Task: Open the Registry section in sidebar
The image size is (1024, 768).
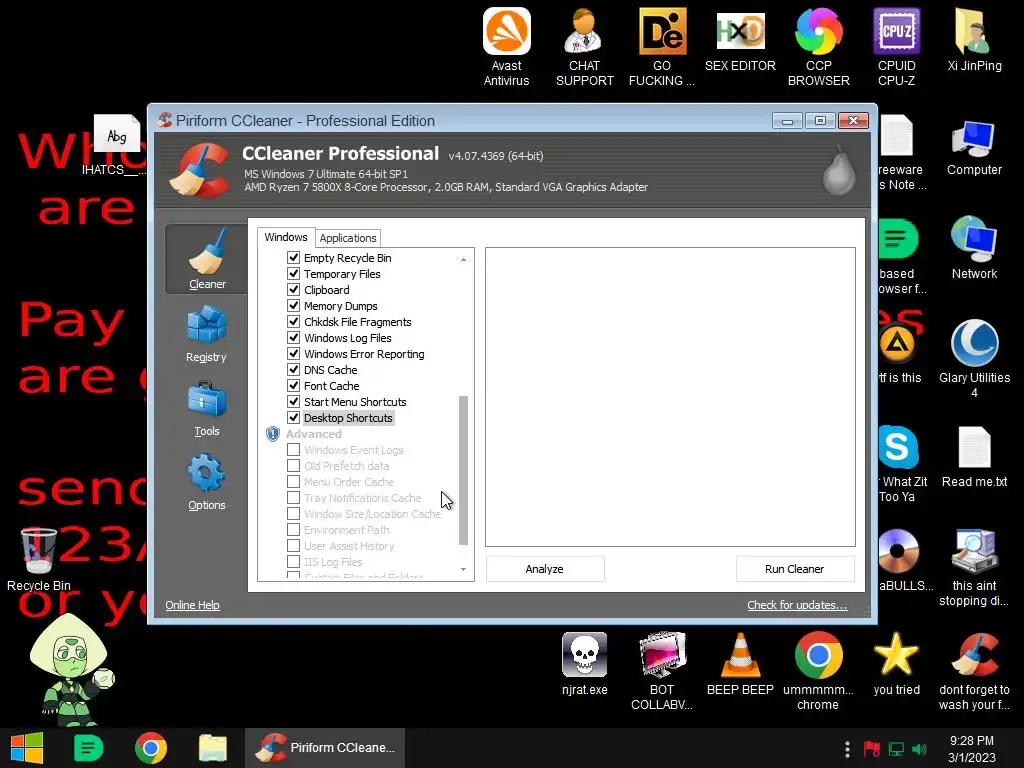Action: point(206,334)
